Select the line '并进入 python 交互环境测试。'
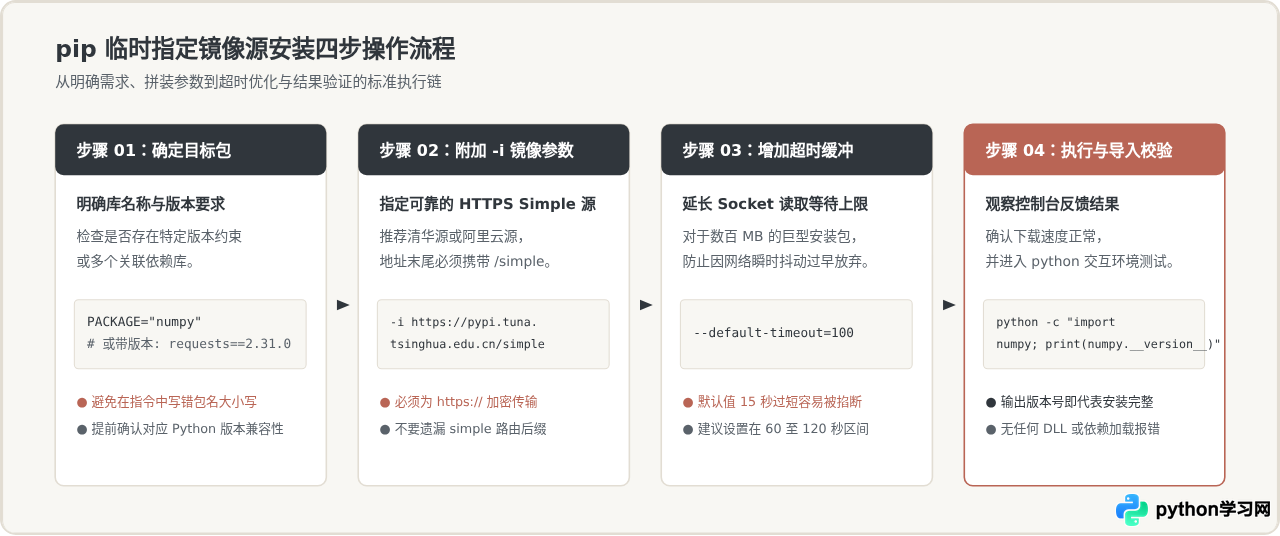Image resolution: width=1280 pixels, height=536 pixels. point(1080,262)
